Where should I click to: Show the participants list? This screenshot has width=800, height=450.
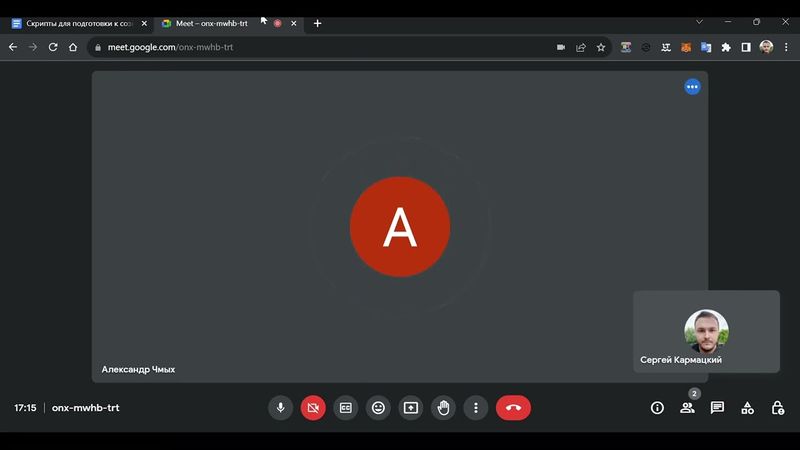687,408
